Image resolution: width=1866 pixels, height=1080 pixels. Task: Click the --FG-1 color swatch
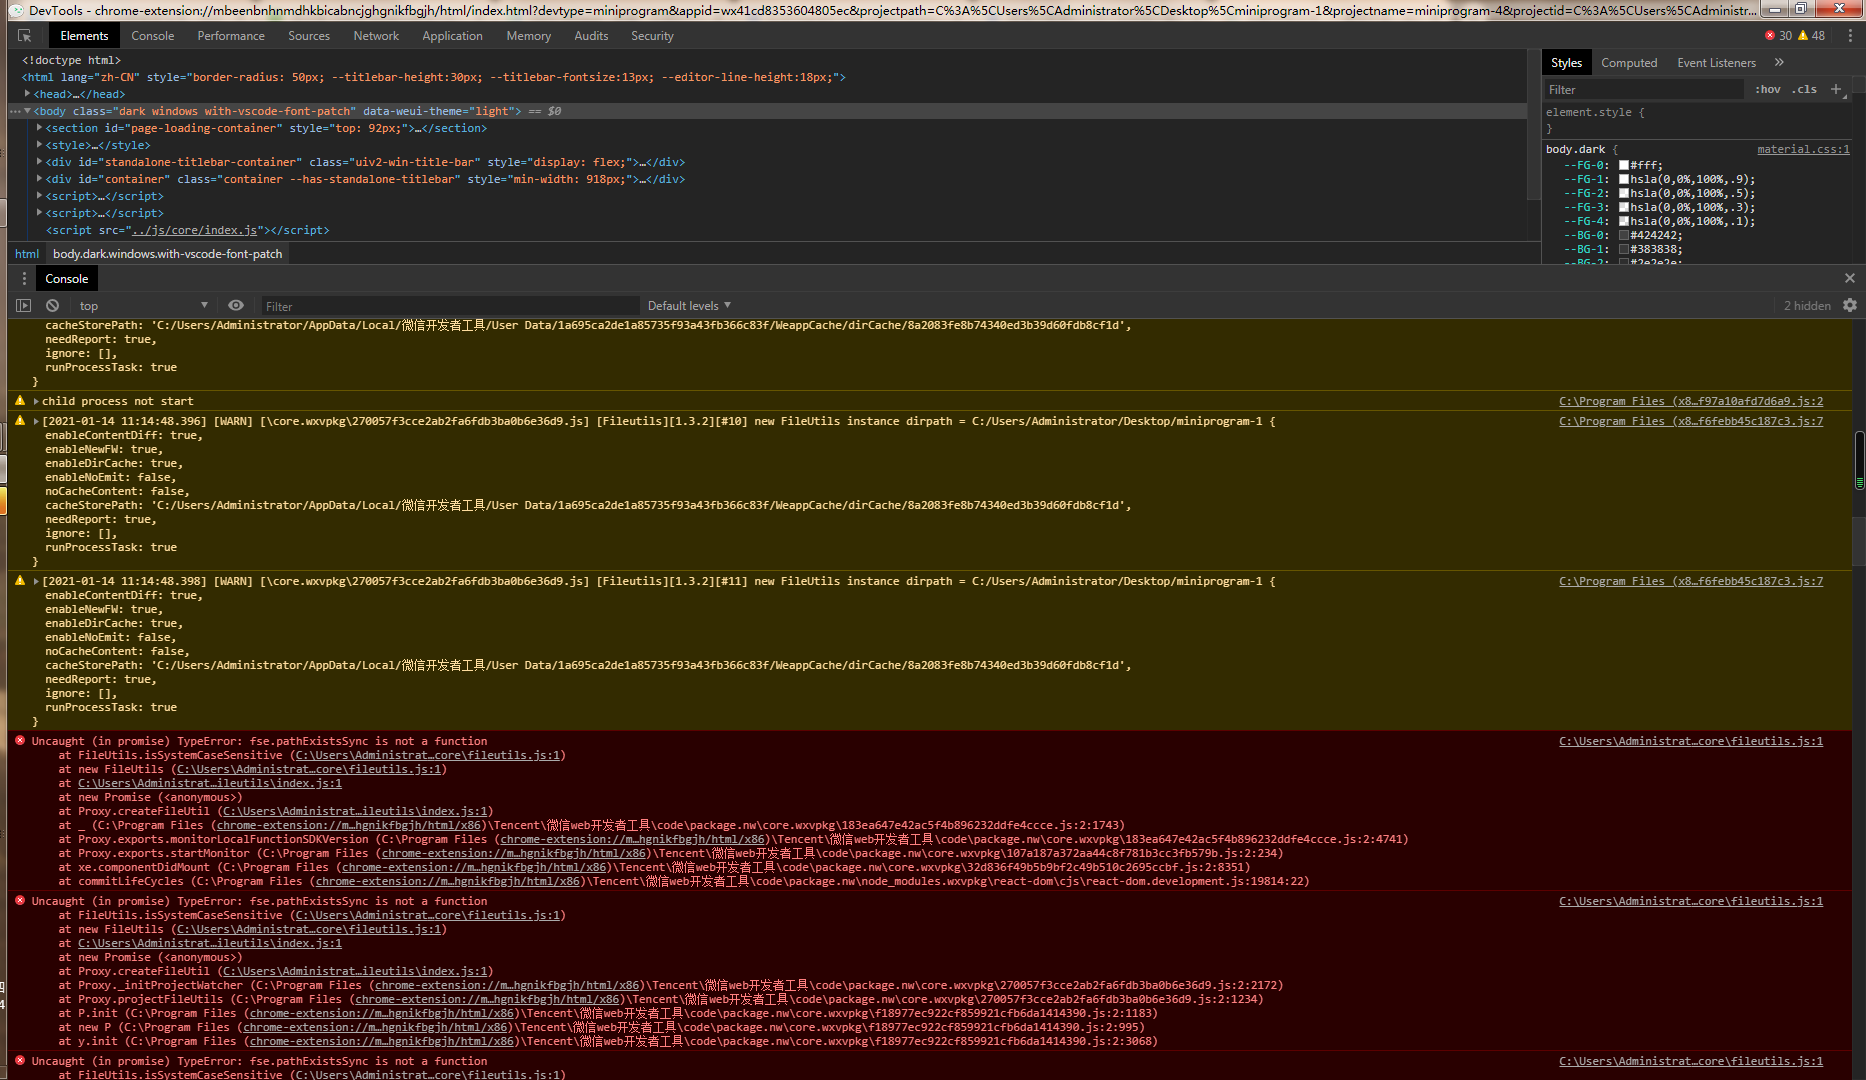[x=1624, y=180]
